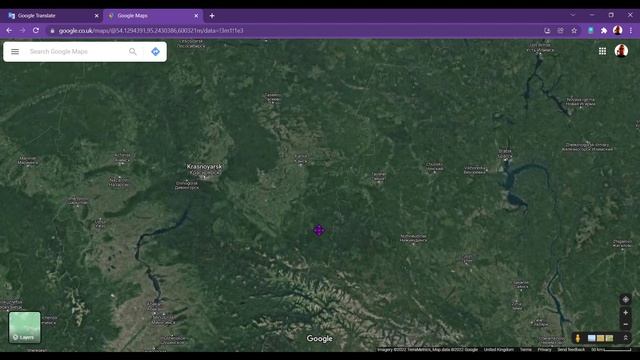Open the Google account avatar on the map
Screen dimensions: 640x360
(x=621, y=51)
